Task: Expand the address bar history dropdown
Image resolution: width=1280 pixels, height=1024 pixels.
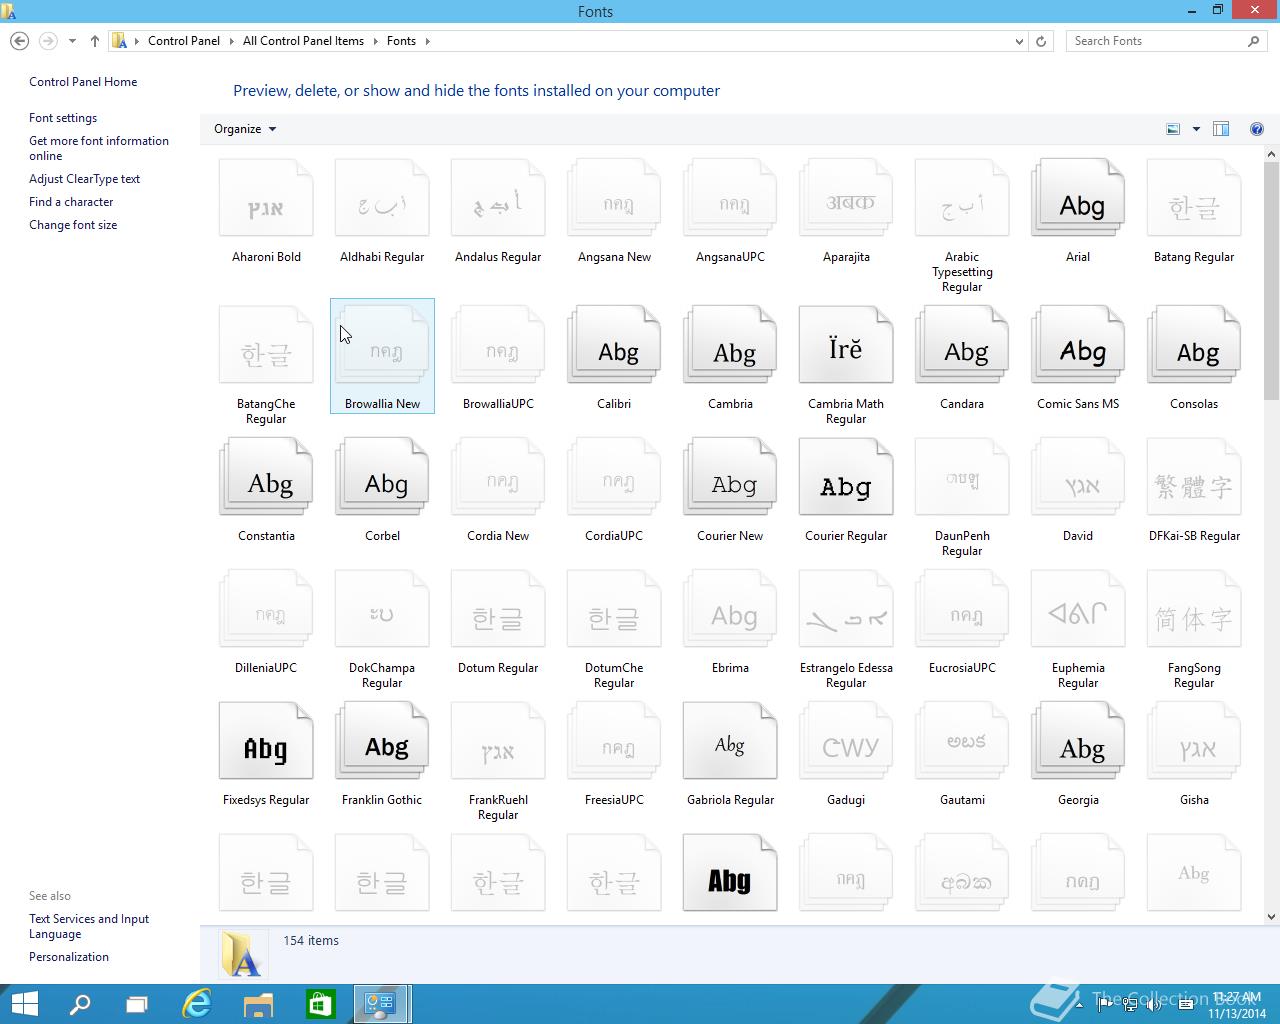Action: click(x=1019, y=41)
